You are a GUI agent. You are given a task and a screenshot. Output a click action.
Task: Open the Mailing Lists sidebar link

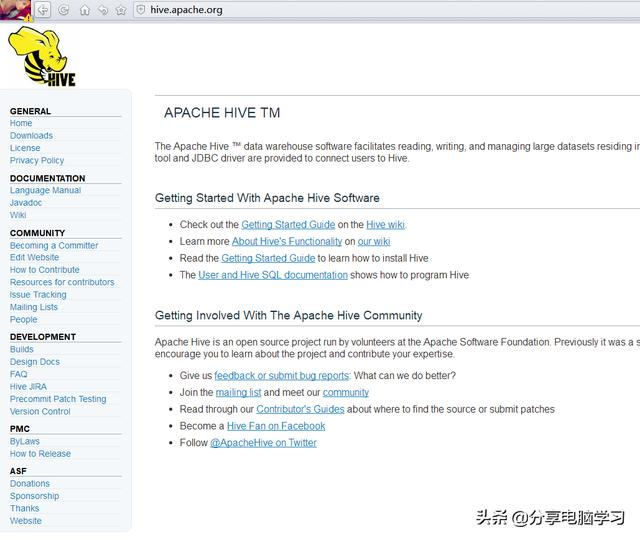(33, 307)
